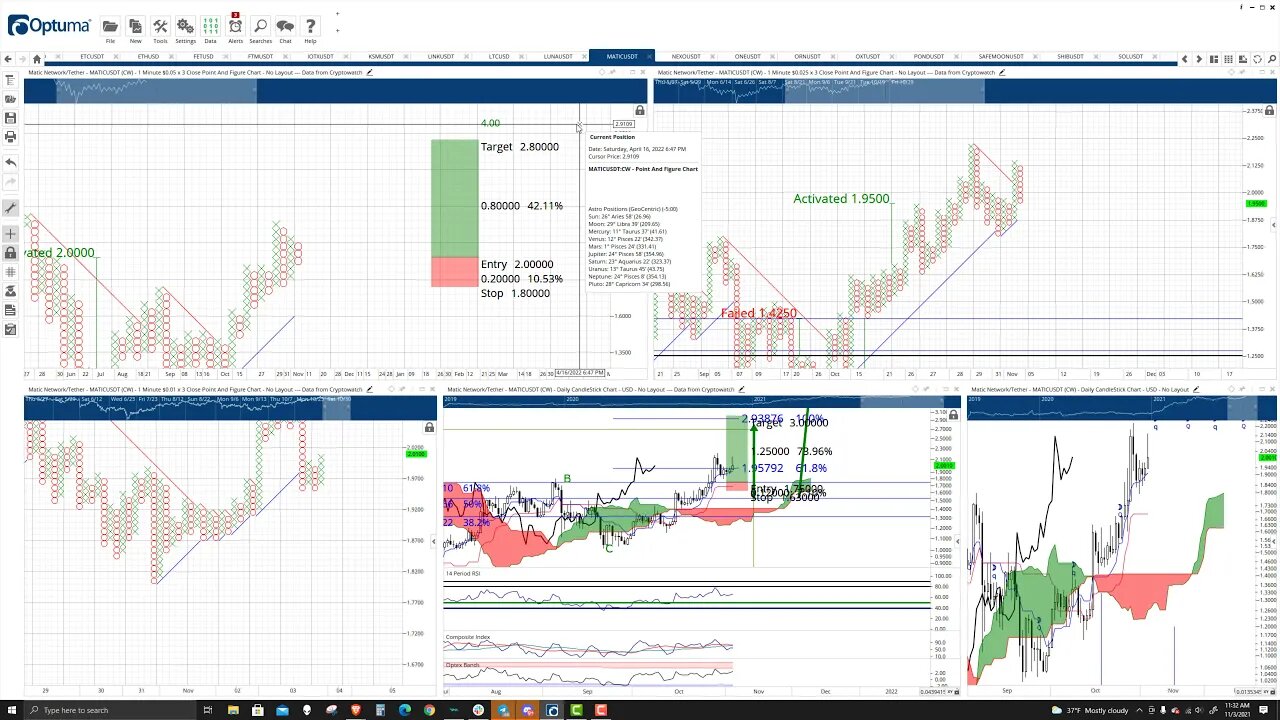The image size is (1280, 720).
Task: Shift the tab strip right with its arrow
Action: (x=1199, y=59)
